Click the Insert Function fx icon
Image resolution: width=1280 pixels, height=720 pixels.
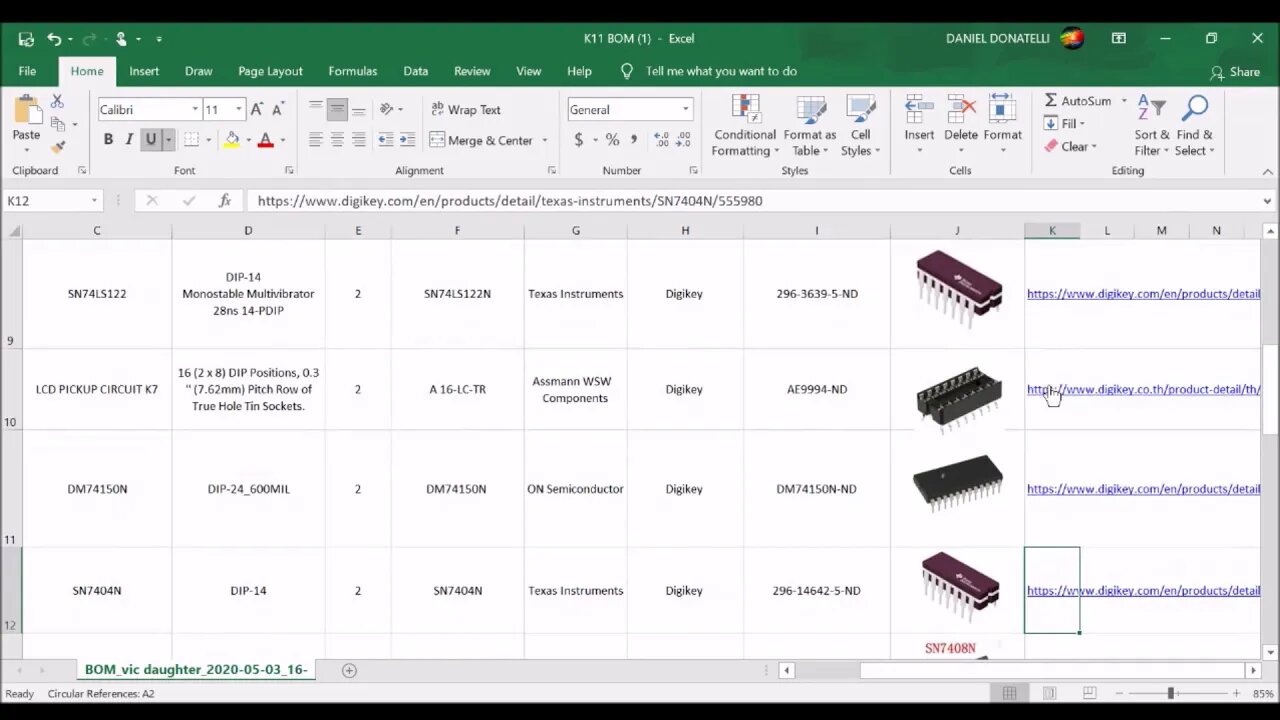pos(225,201)
